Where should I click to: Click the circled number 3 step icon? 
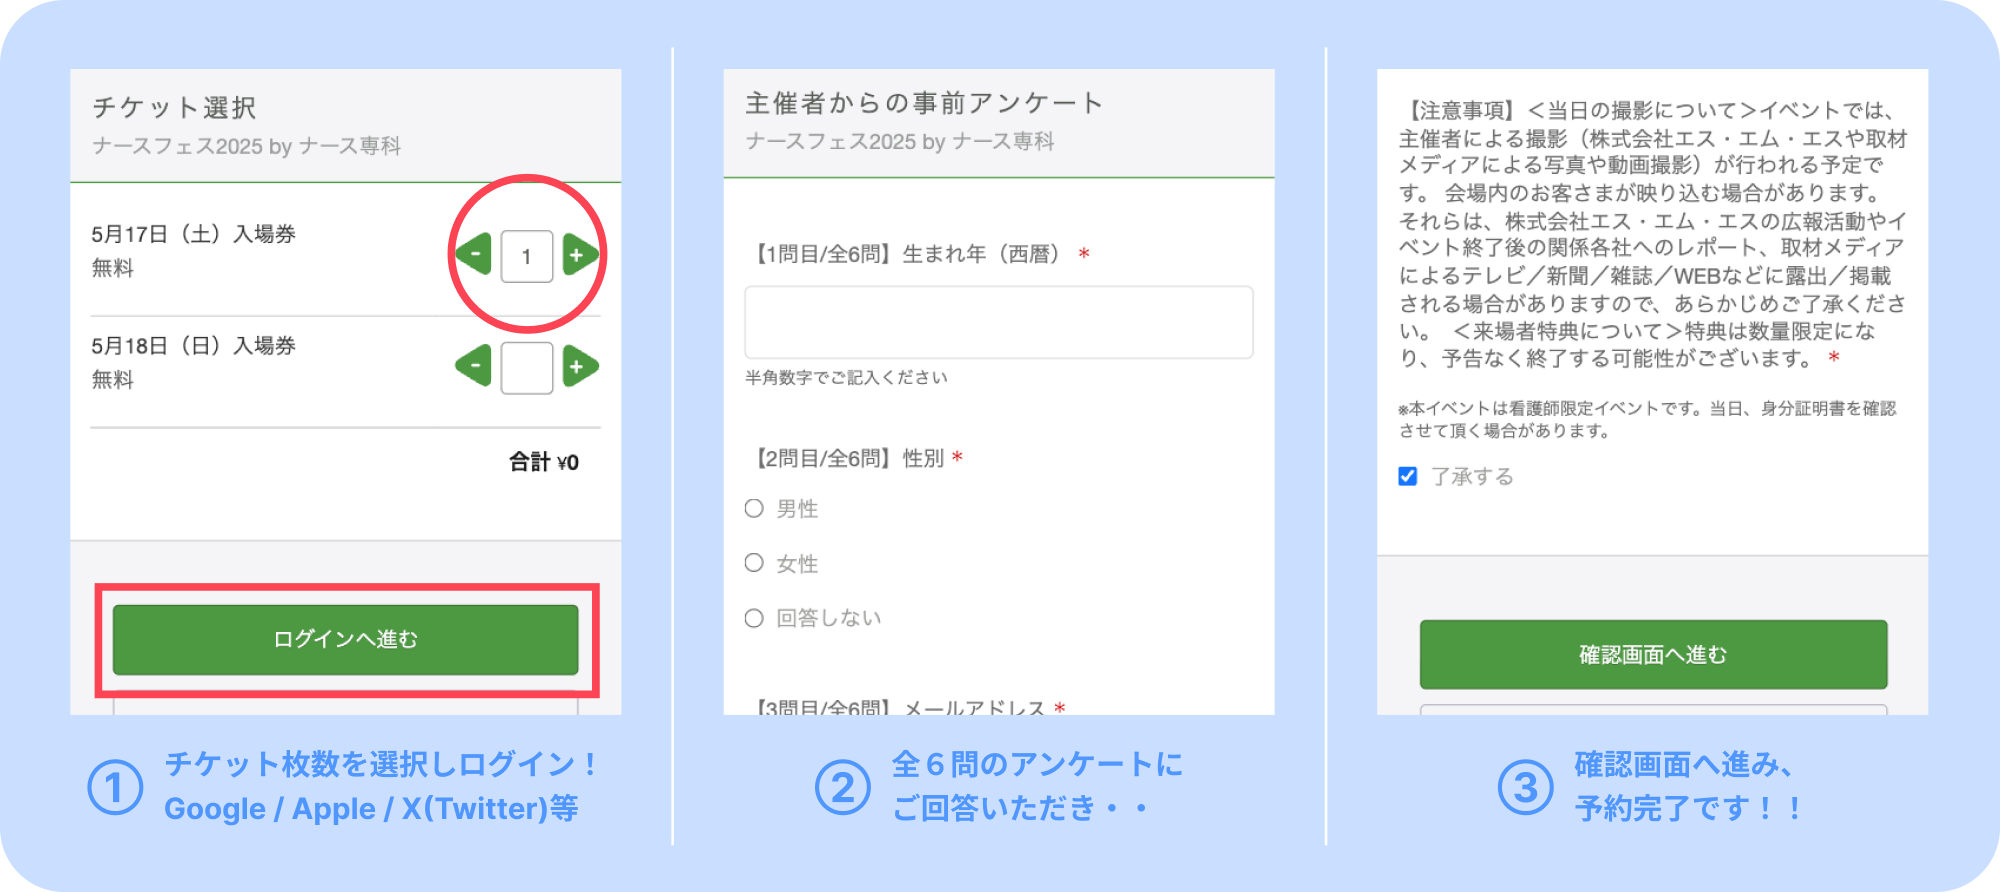(x=1526, y=787)
